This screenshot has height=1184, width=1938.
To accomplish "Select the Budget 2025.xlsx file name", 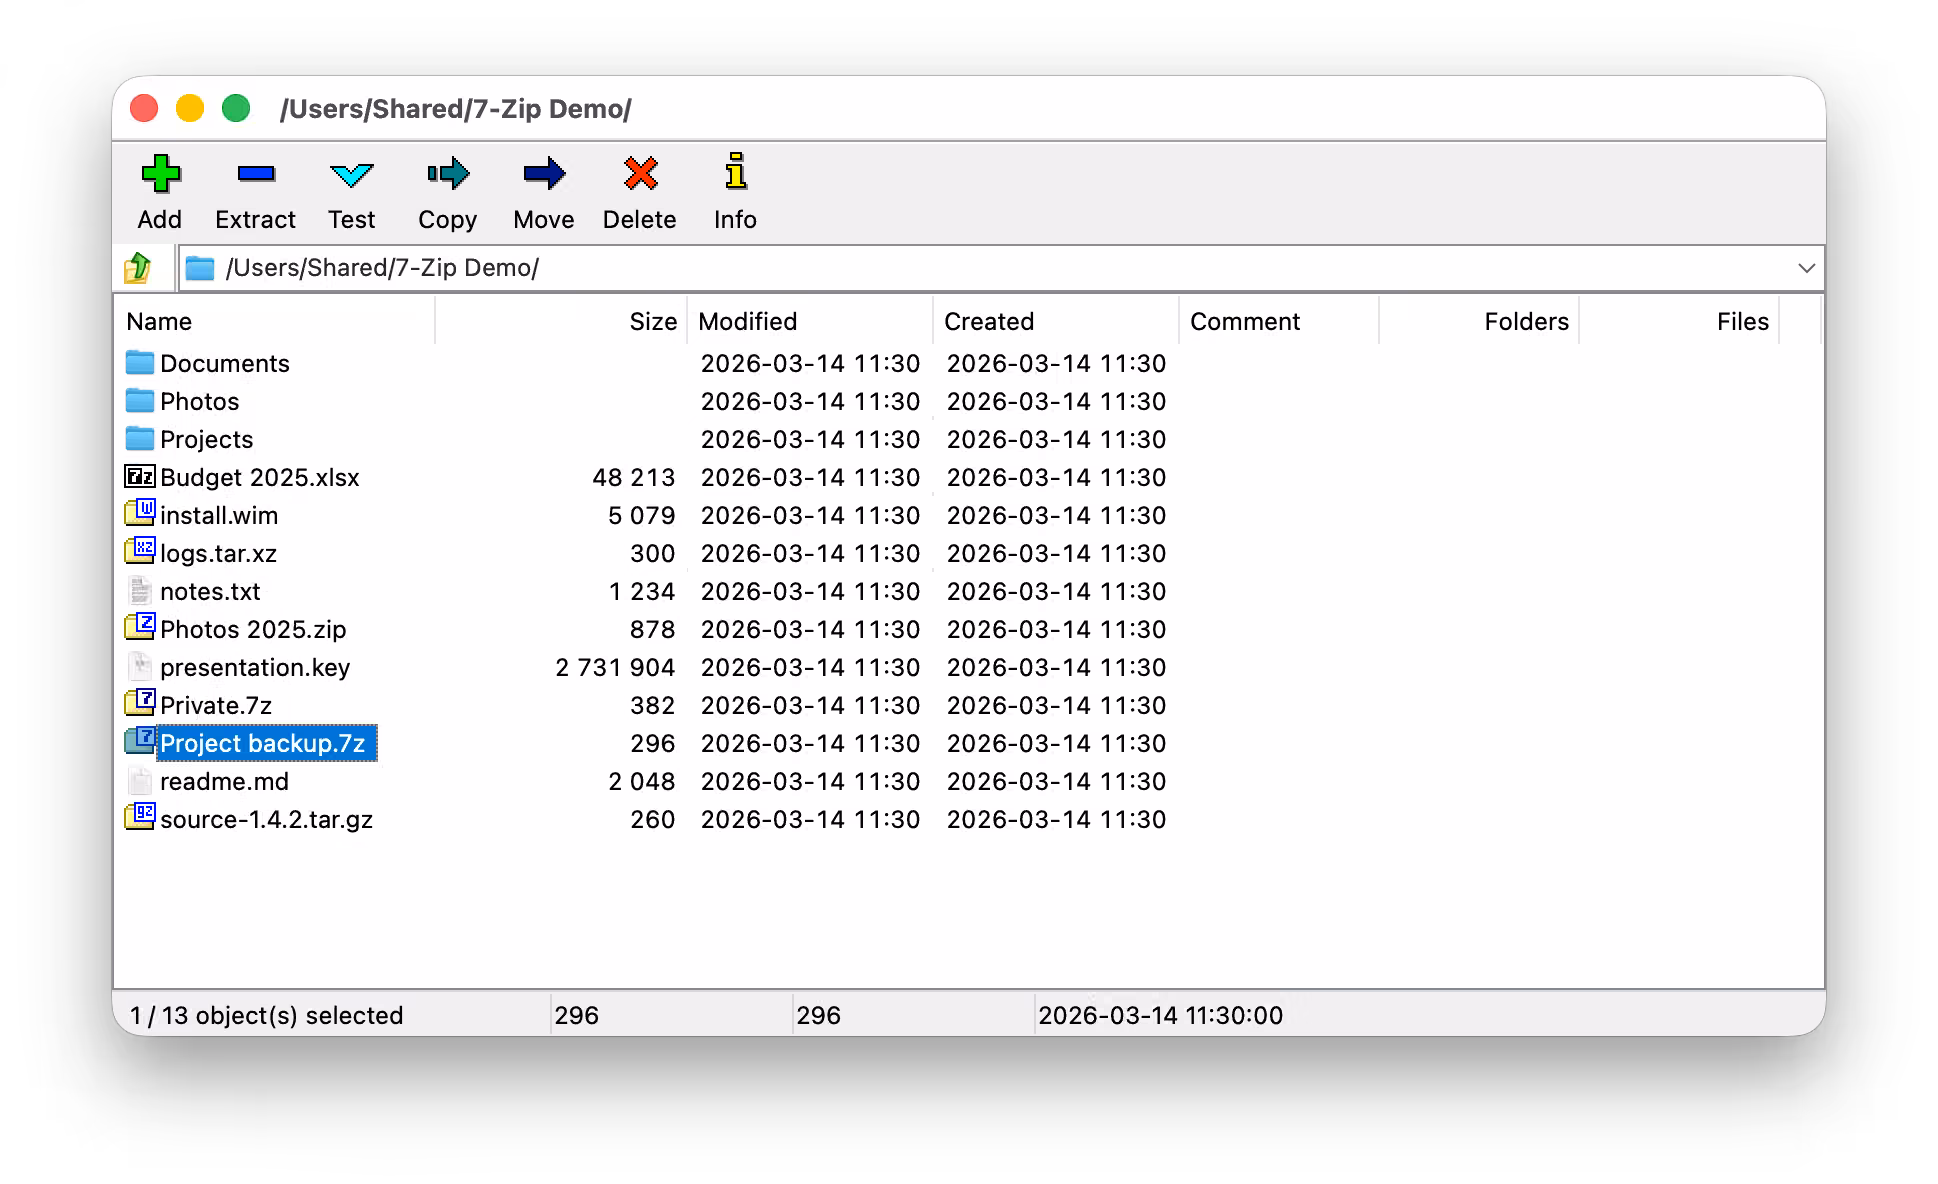I will point(260,477).
